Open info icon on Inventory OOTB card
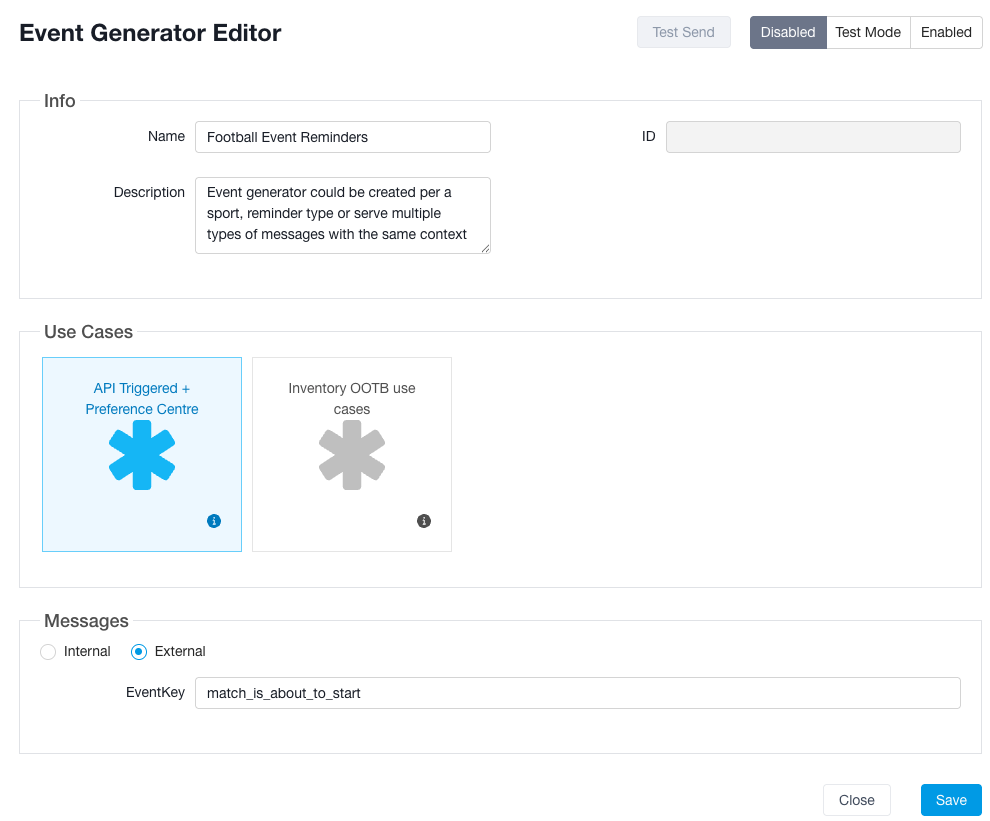 424,521
